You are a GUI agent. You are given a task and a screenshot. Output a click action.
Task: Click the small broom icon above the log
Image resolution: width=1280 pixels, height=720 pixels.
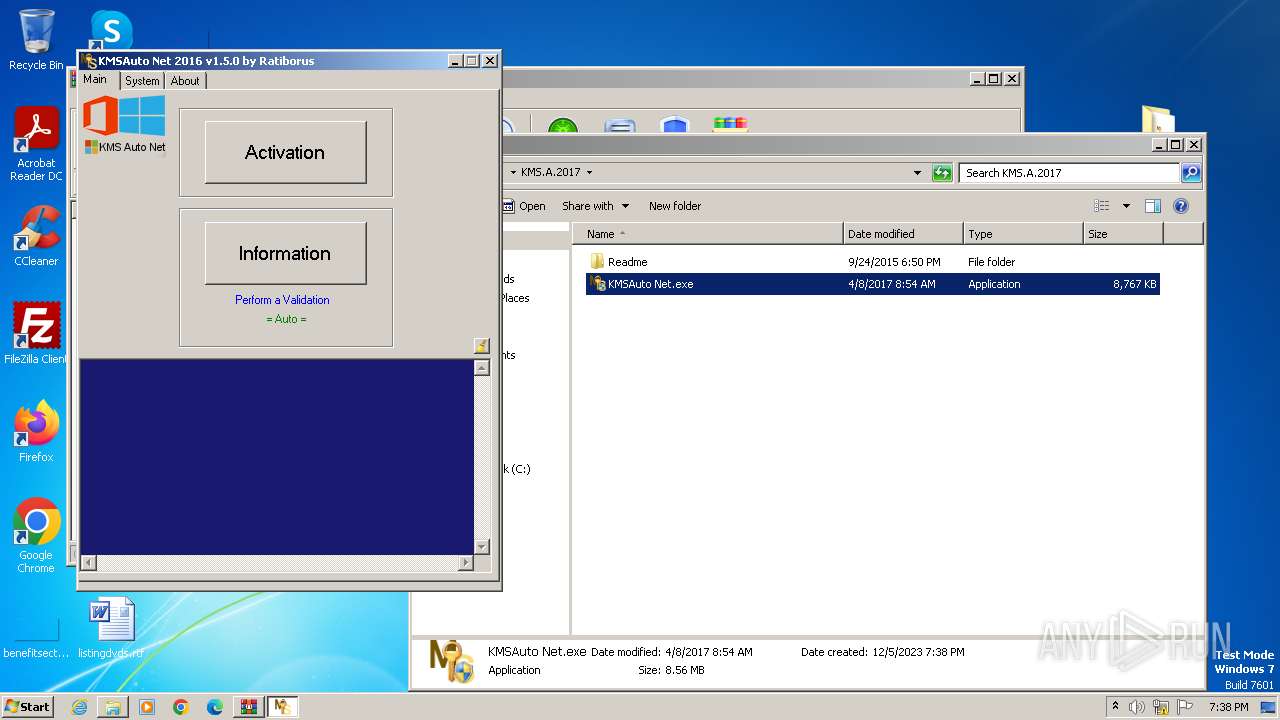(x=481, y=346)
